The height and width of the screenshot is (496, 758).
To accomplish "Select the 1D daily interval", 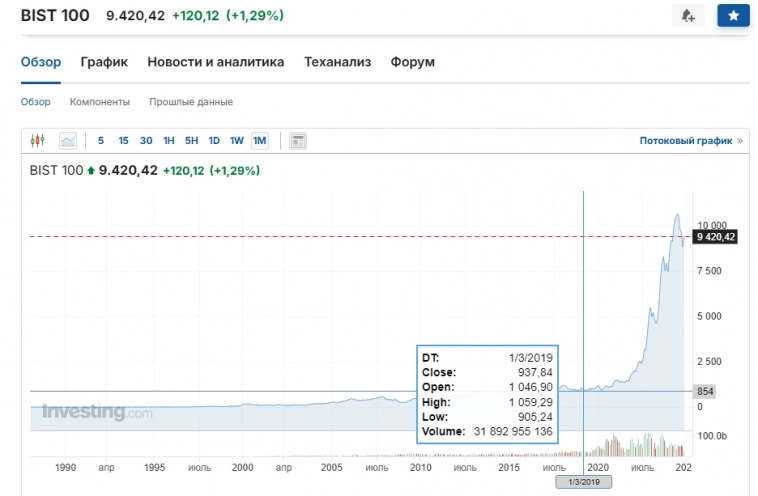I will [214, 141].
